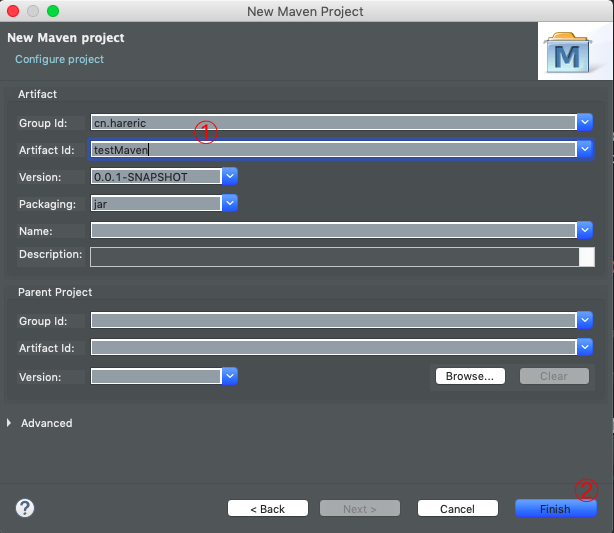The height and width of the screenshot is (533, 614).
Task: Open the Help question mark icon
Action: click(25, 508)
